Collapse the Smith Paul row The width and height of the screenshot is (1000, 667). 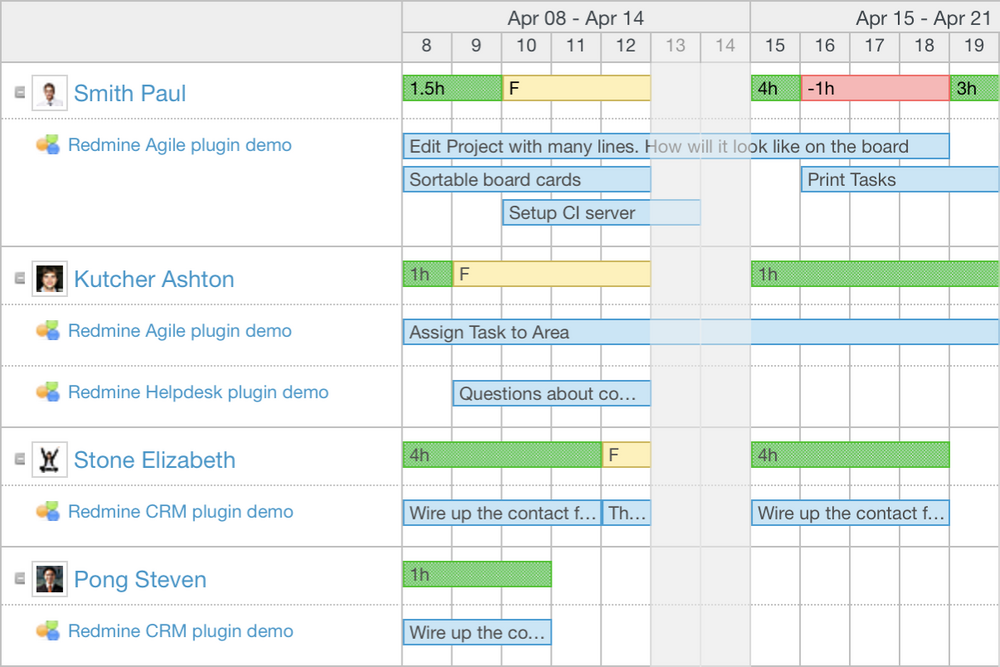coord(20,93)
